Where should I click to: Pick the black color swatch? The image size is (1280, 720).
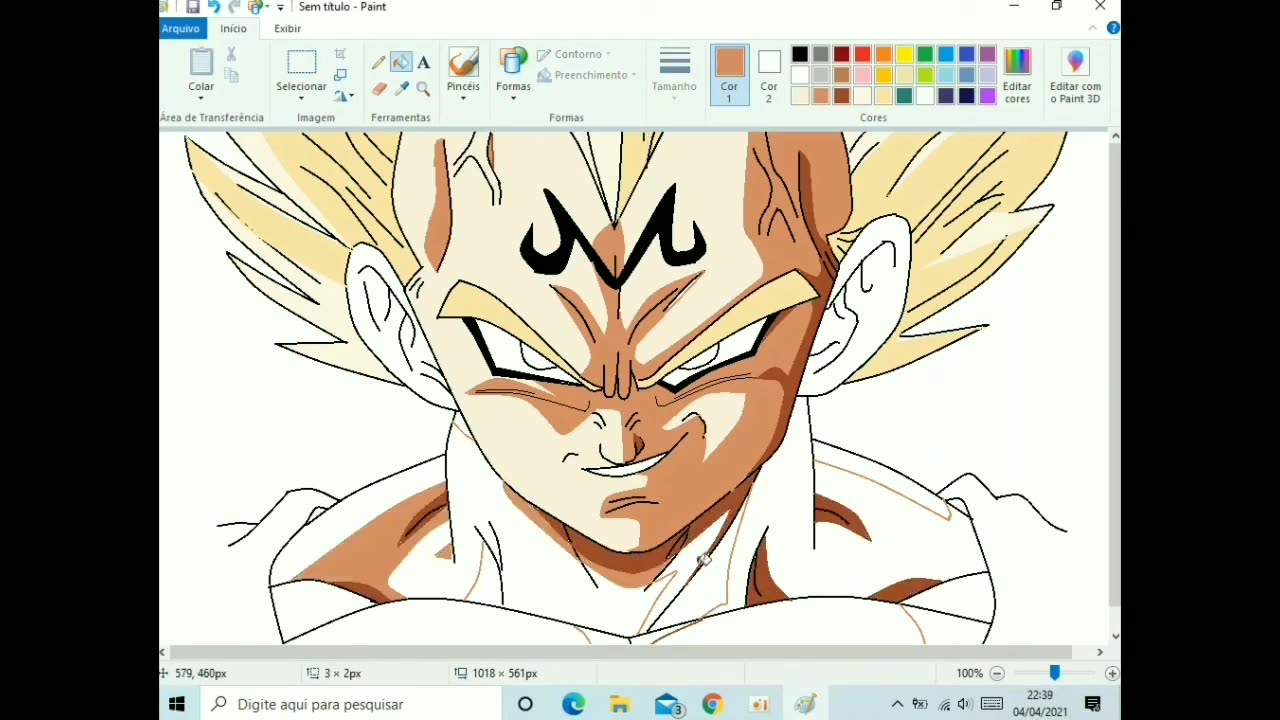(x=800, y=54)
